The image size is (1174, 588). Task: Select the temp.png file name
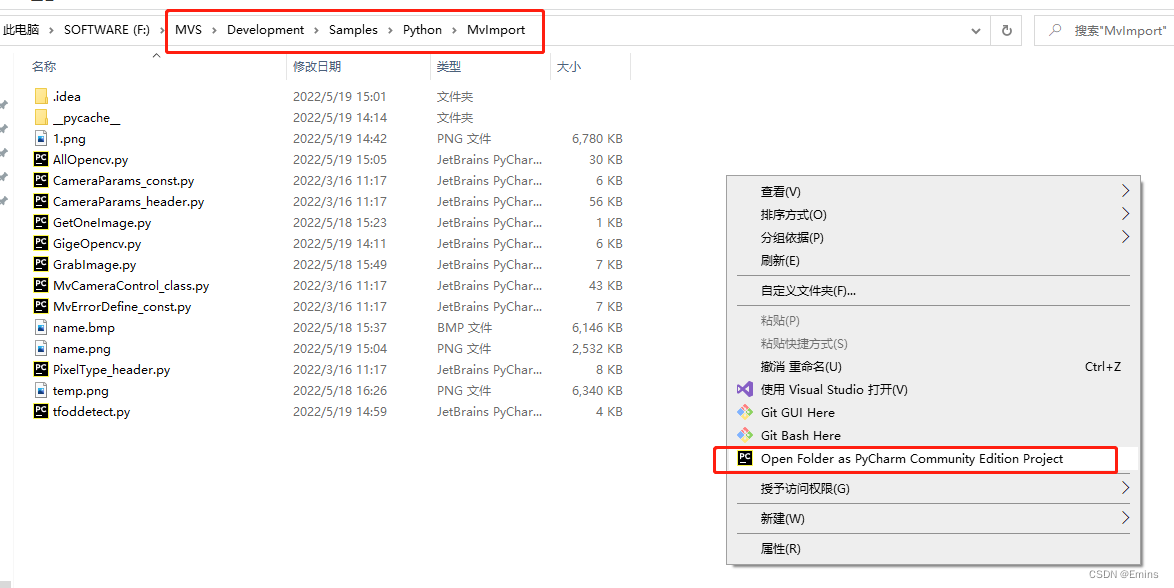tap(81, 390)
